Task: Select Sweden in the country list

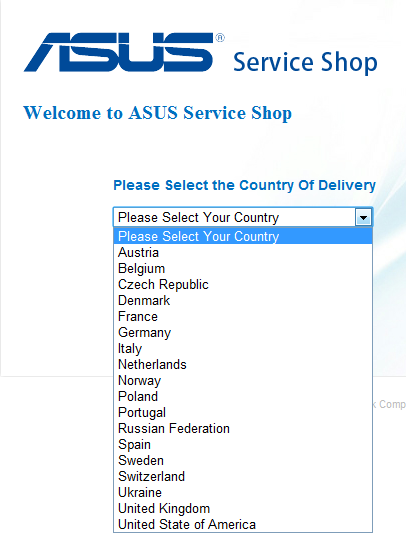Action: (x=243, y=461)
